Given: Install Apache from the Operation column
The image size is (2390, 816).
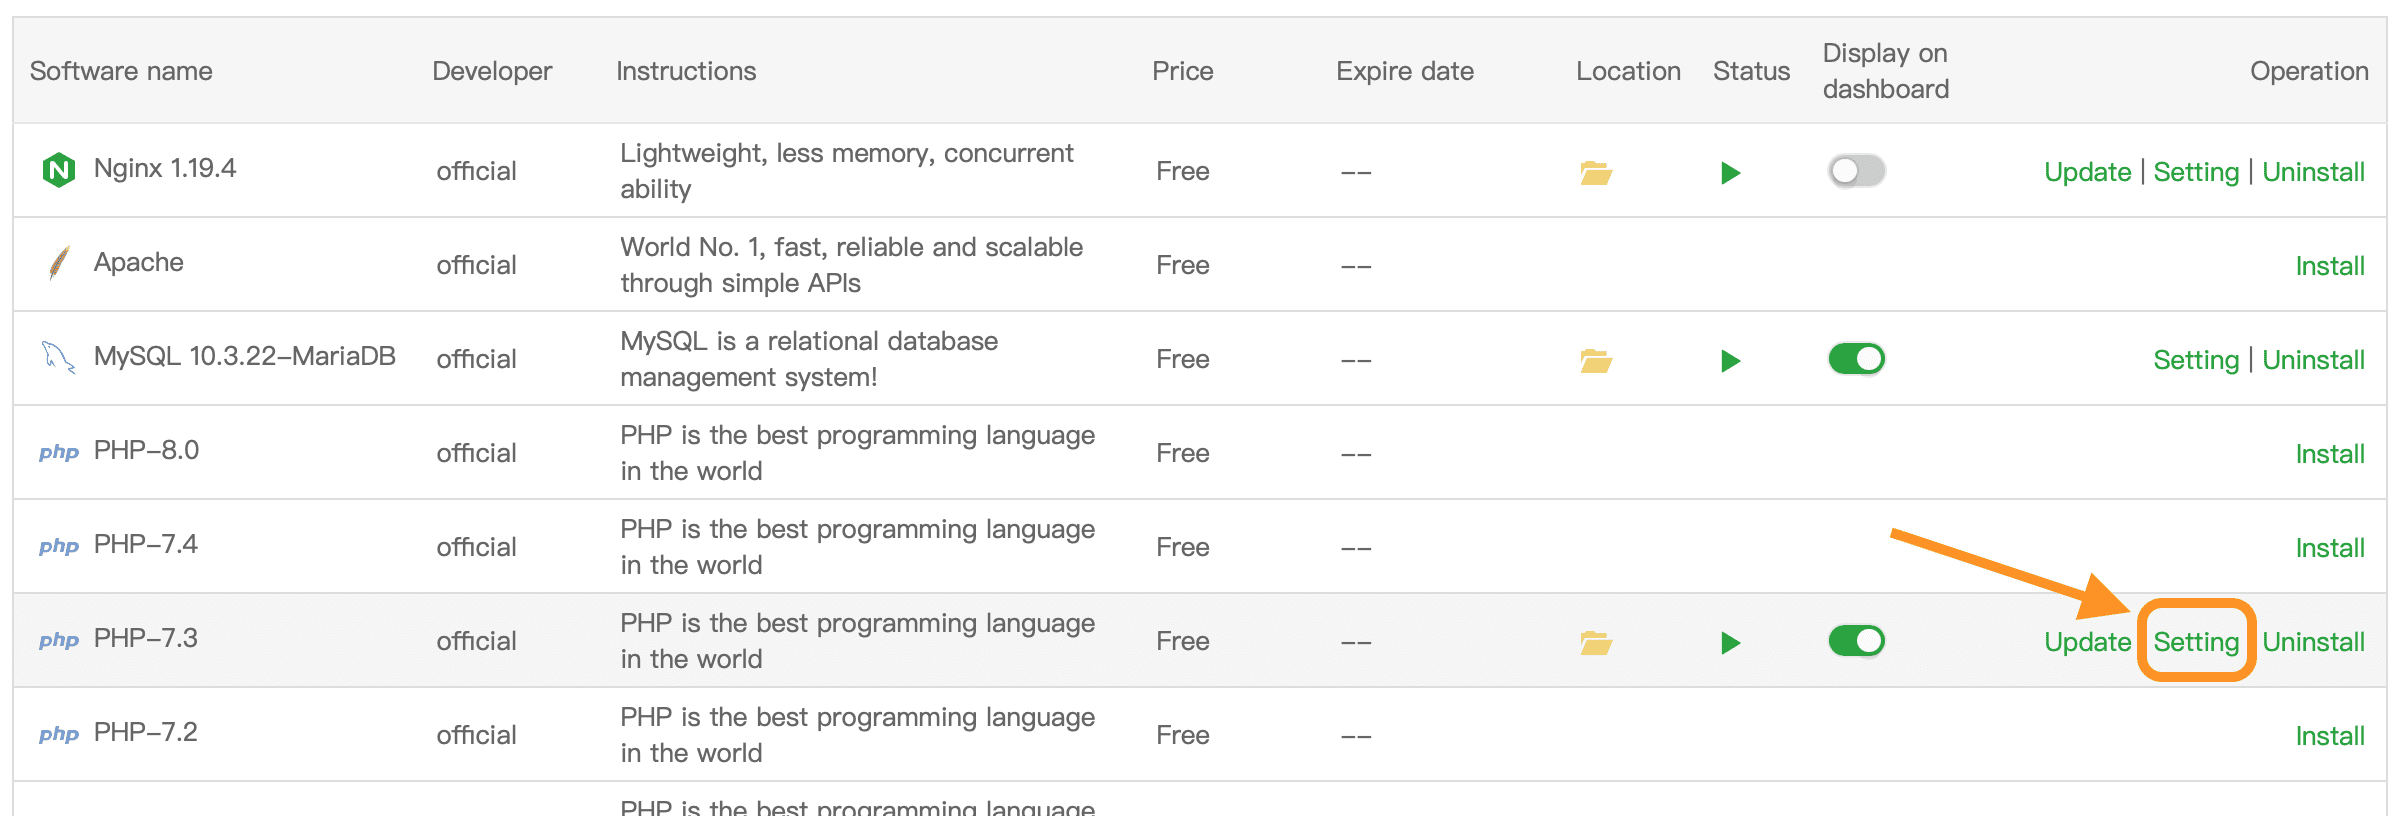Looking at the screenshot, I should (x=2329, y=266).
